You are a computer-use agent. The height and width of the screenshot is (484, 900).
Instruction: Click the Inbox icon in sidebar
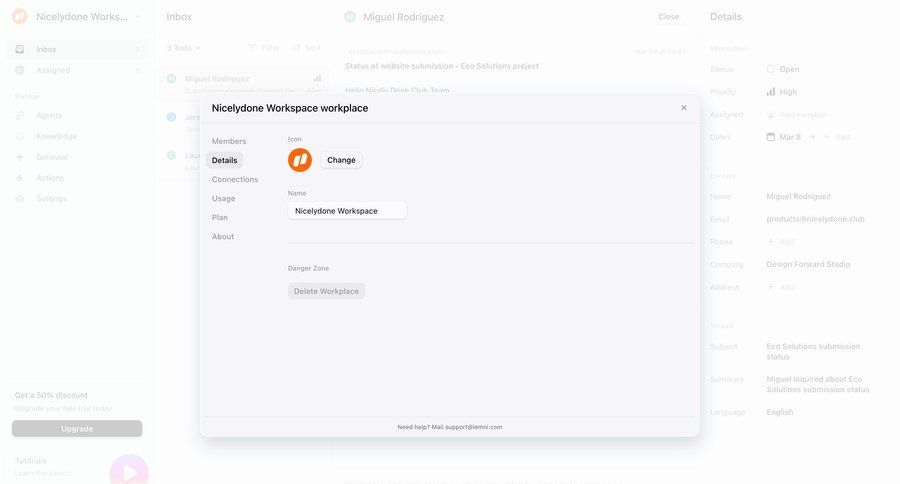[20, 49]
